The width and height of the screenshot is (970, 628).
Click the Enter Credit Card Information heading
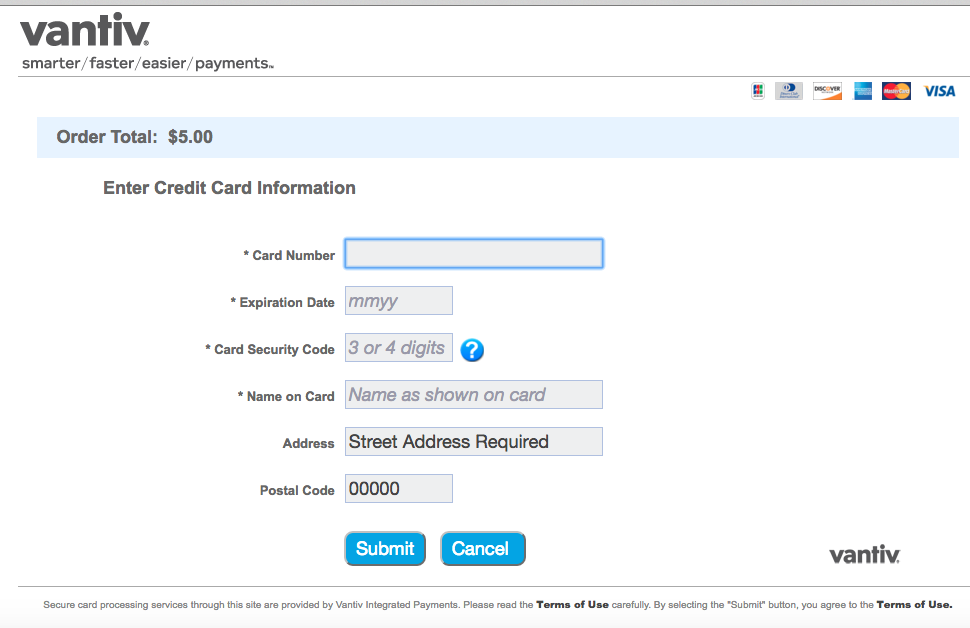click(230, 187)
